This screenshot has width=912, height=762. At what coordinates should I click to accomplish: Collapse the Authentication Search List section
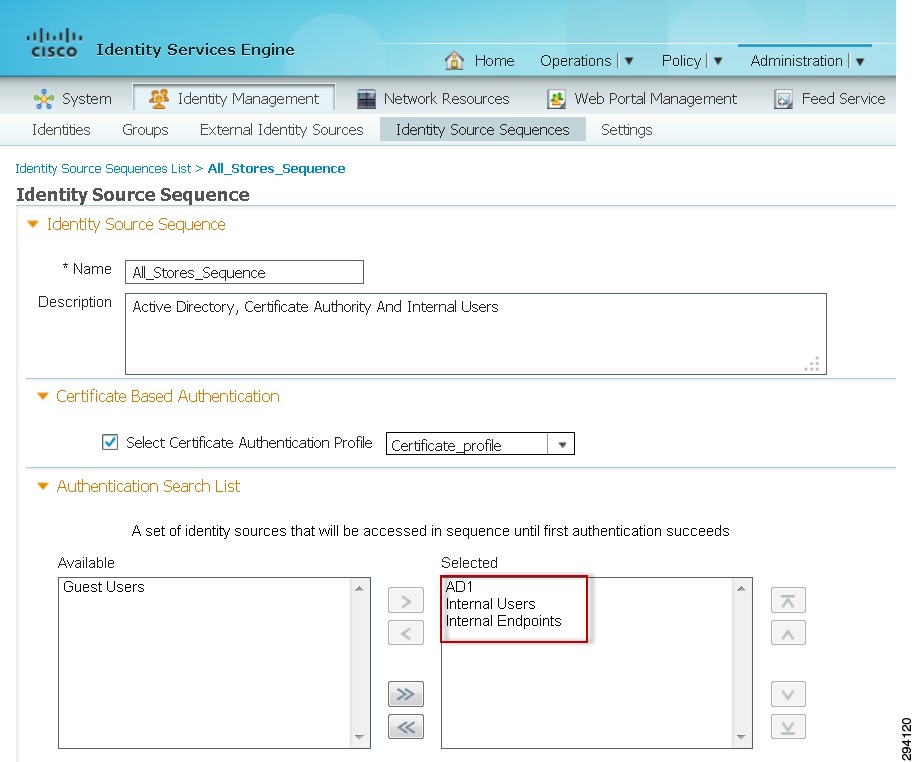[42, 486]
